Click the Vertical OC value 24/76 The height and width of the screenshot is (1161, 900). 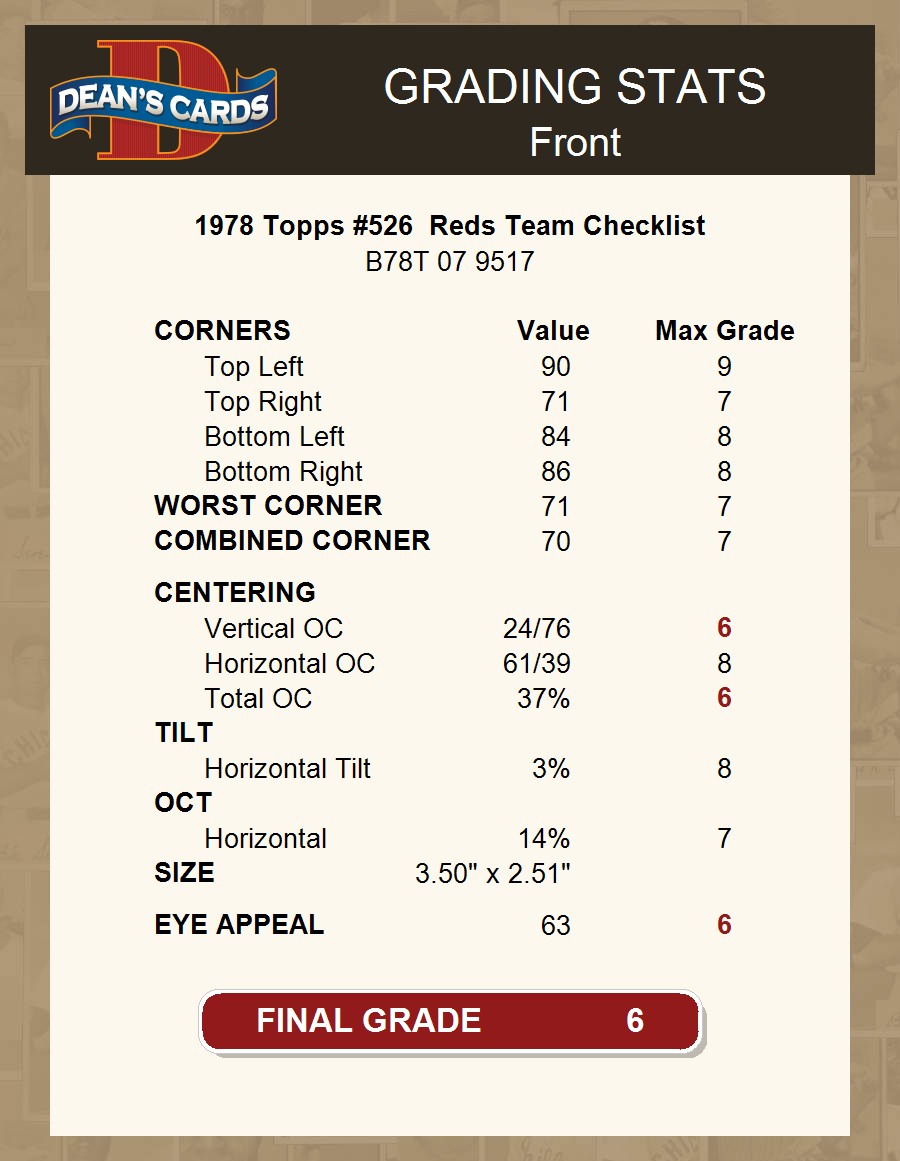tap(536, 629)
